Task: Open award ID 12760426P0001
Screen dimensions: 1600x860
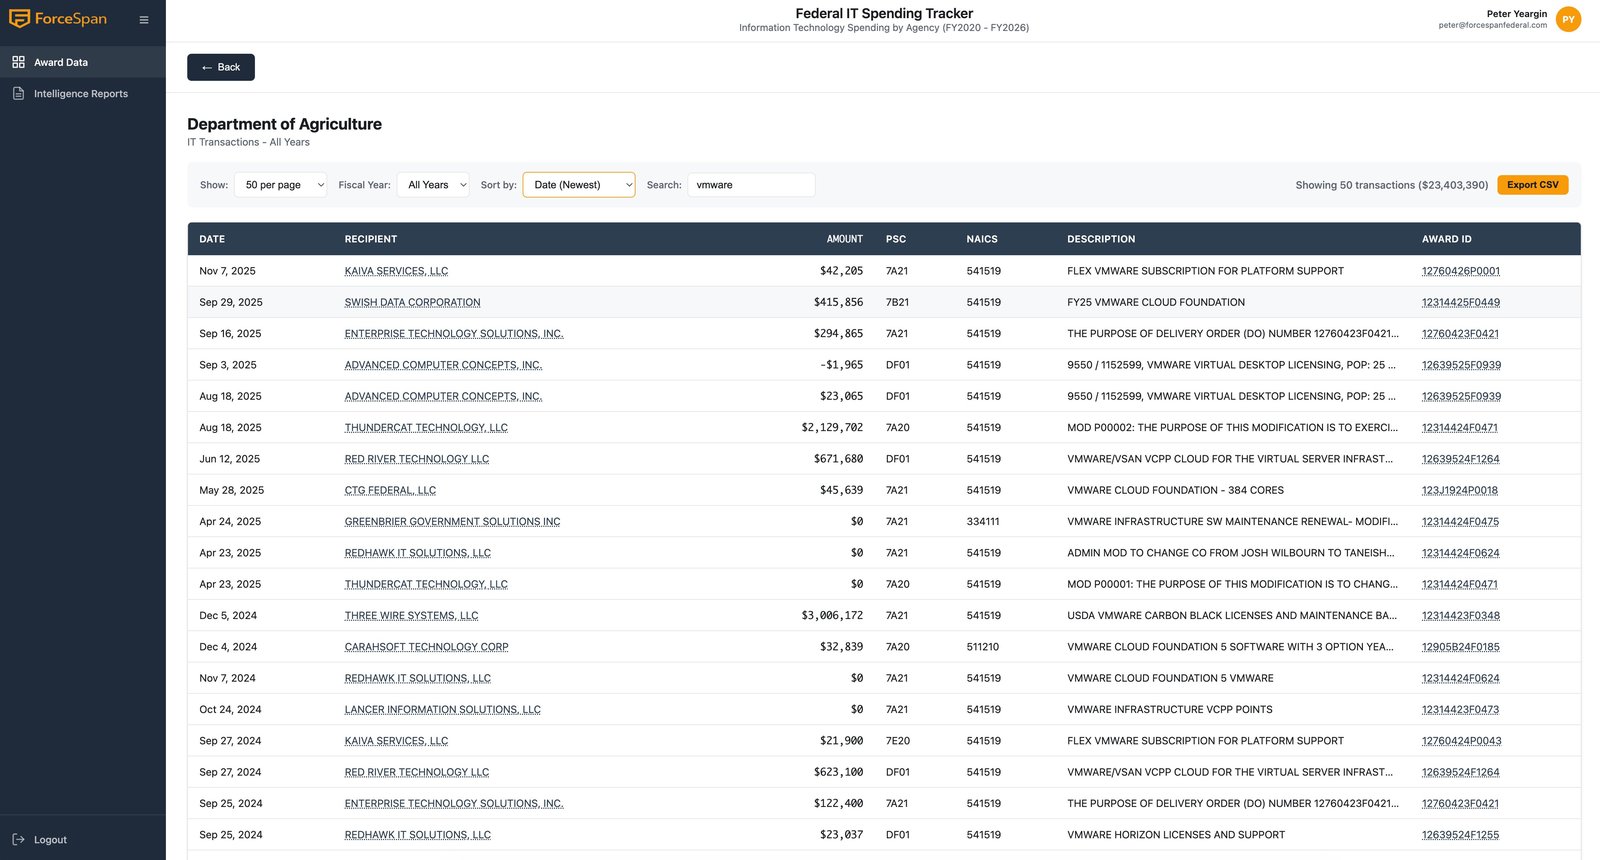Action: click(1460, 271)
